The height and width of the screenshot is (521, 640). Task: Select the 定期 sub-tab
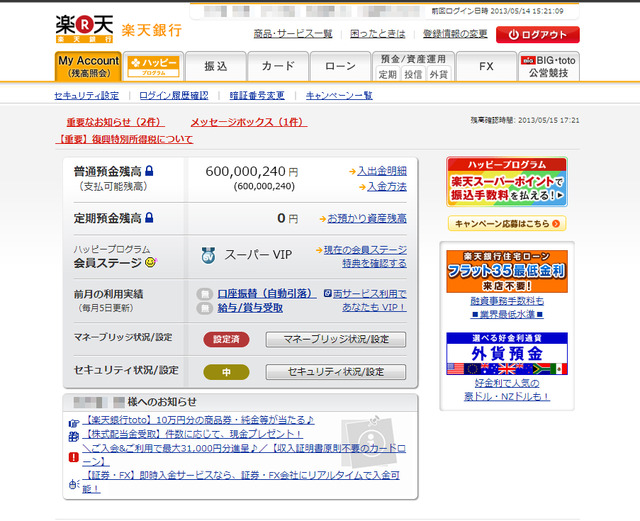click(x=387, y=74)
